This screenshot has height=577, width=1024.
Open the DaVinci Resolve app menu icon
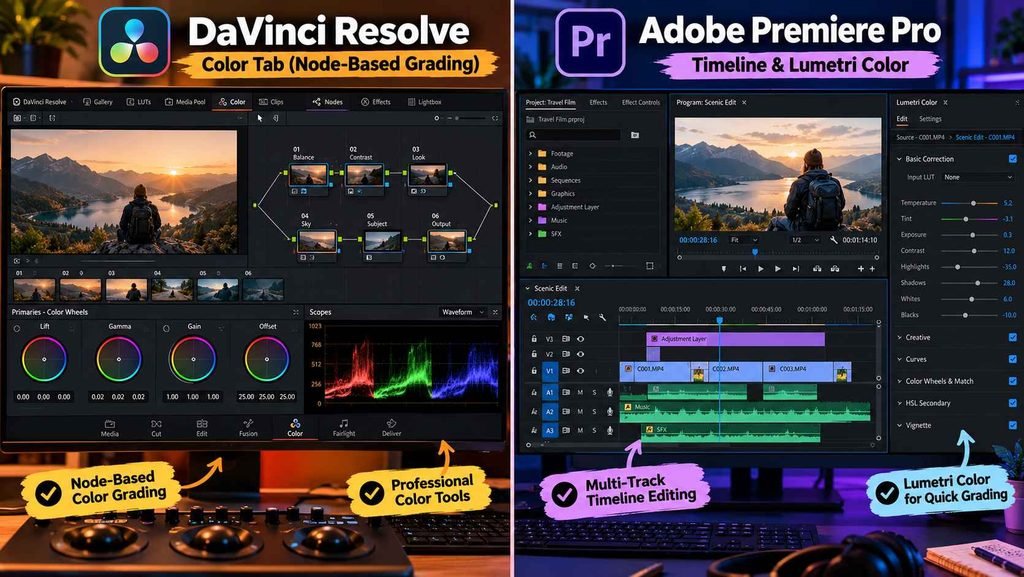pos(16,102)
